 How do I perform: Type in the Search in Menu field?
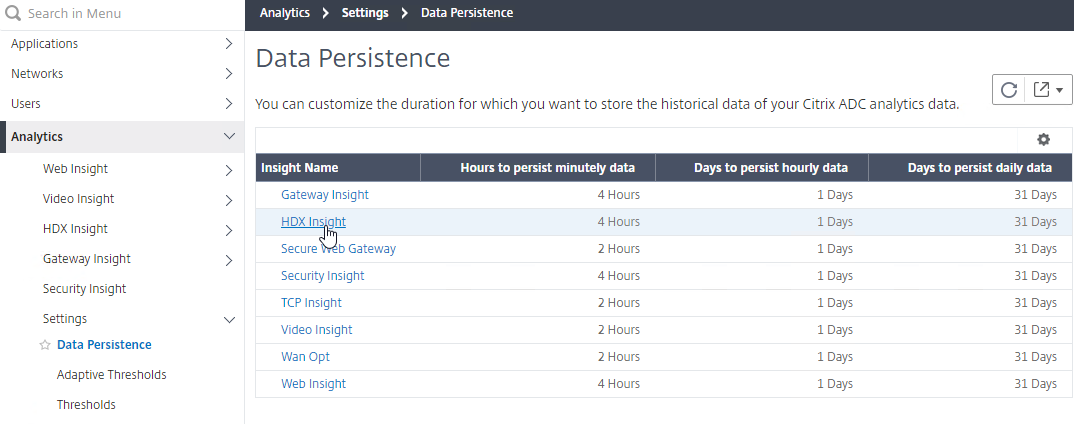130,15
